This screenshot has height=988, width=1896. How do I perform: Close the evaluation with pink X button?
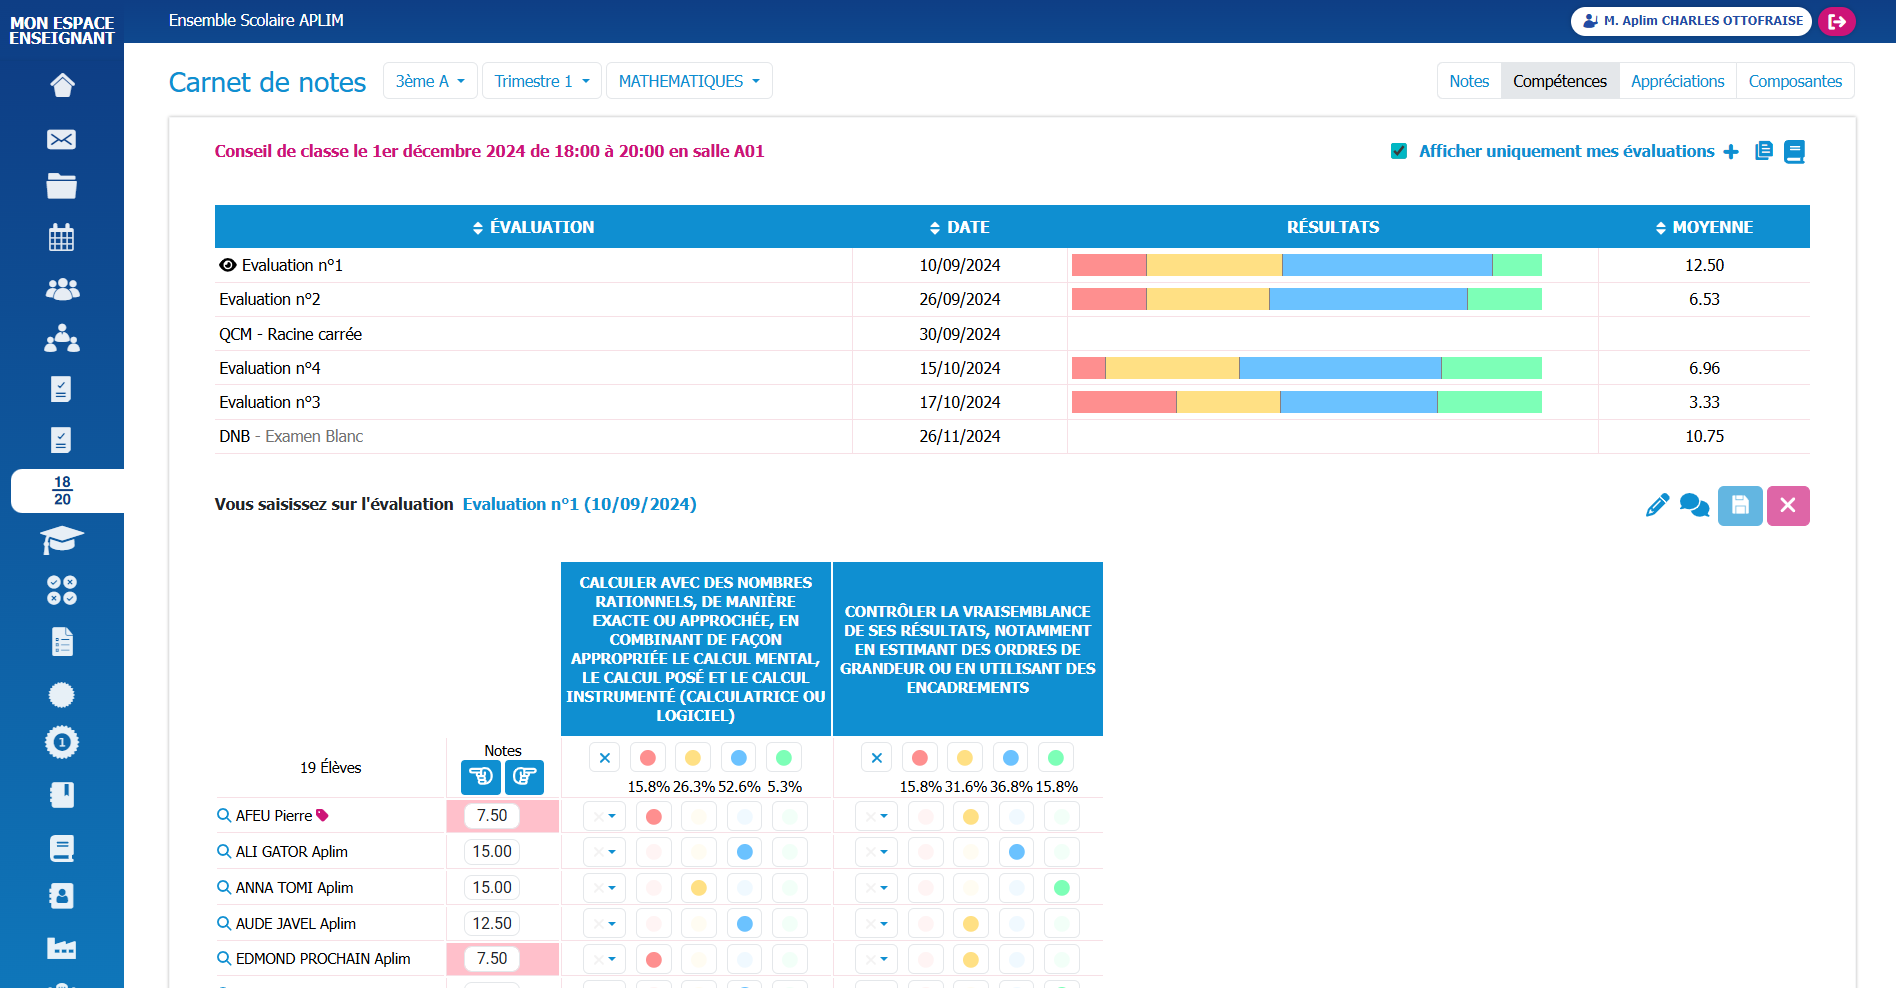coord(1788,506)
